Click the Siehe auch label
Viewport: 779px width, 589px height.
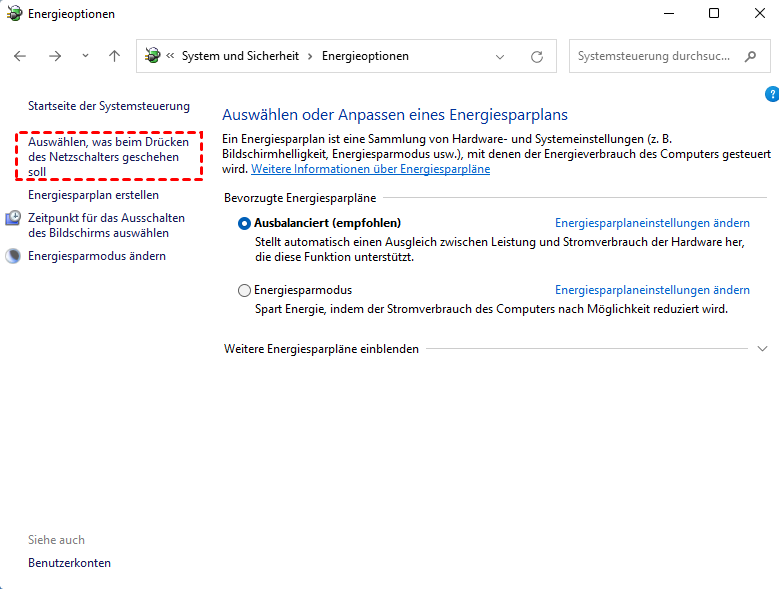pos(56,540)
